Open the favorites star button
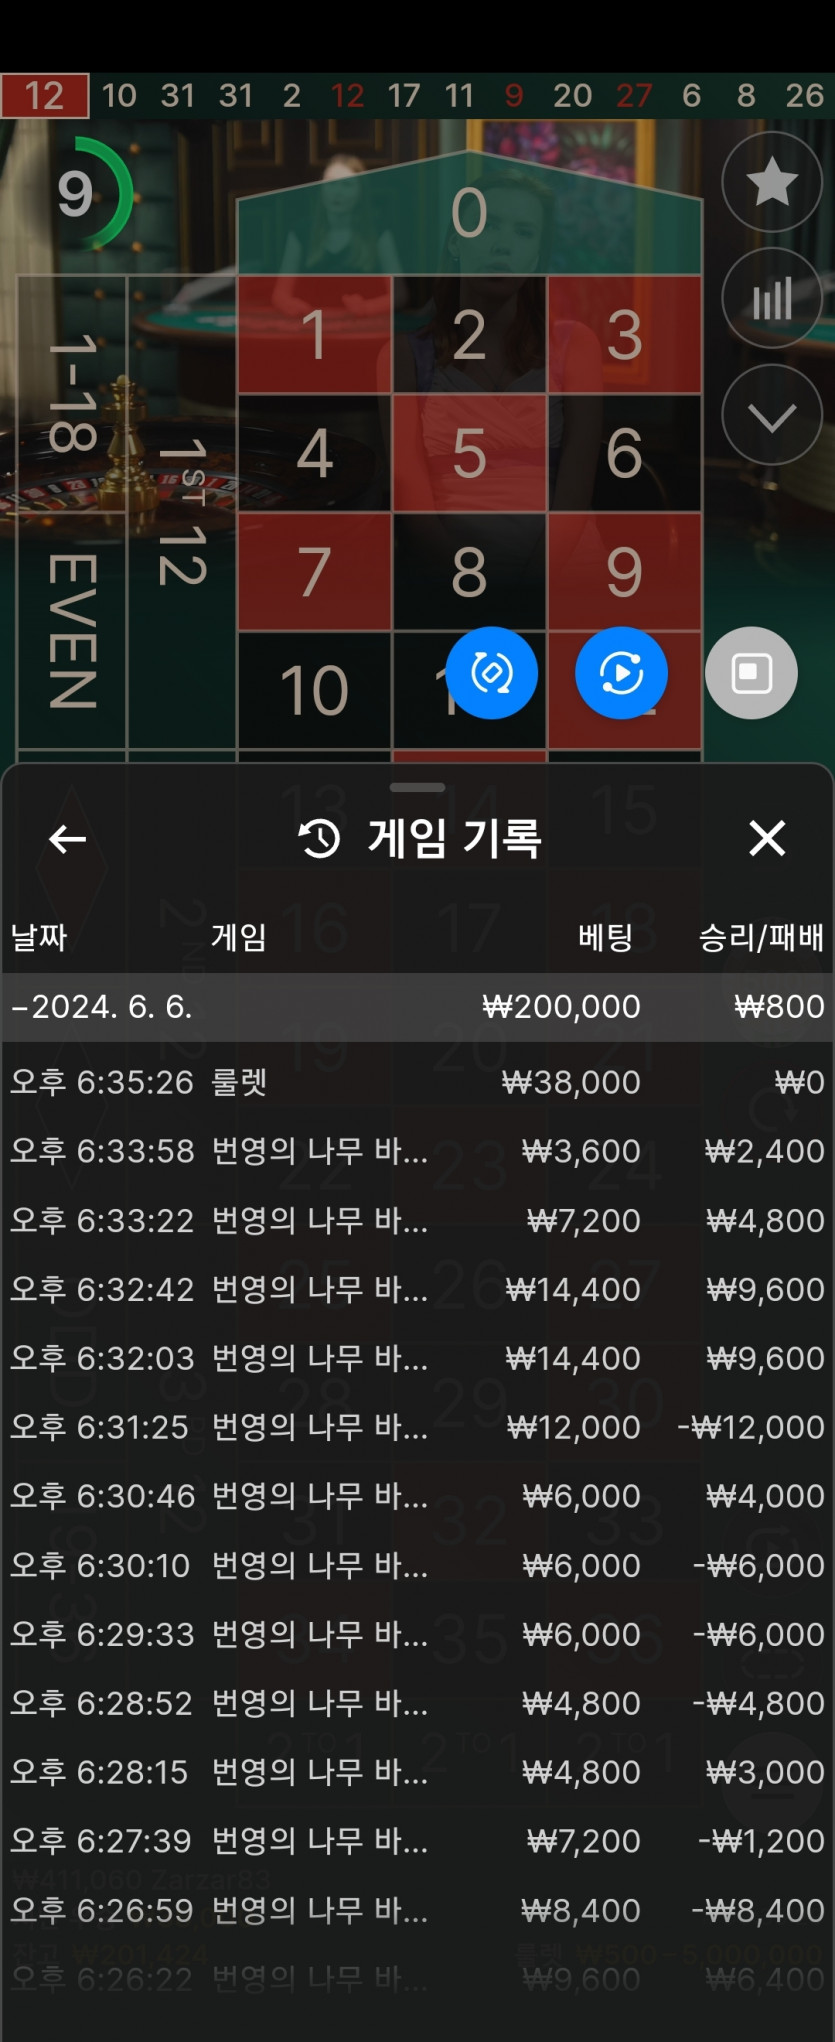 point(772,183)
